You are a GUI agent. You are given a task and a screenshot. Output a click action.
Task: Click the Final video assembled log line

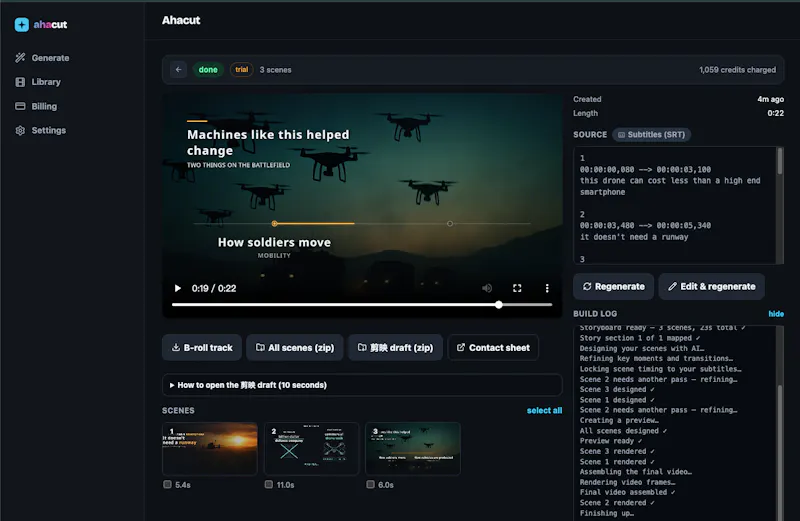coord(628,492)
